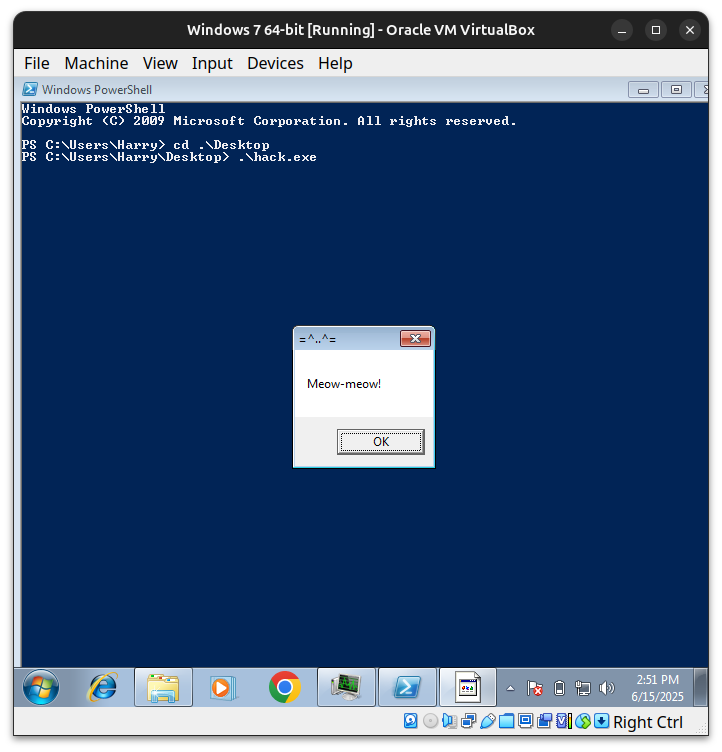The image size is (722, 752).
Task: Click the PowerShell window title icon
Action: (30, 89)
